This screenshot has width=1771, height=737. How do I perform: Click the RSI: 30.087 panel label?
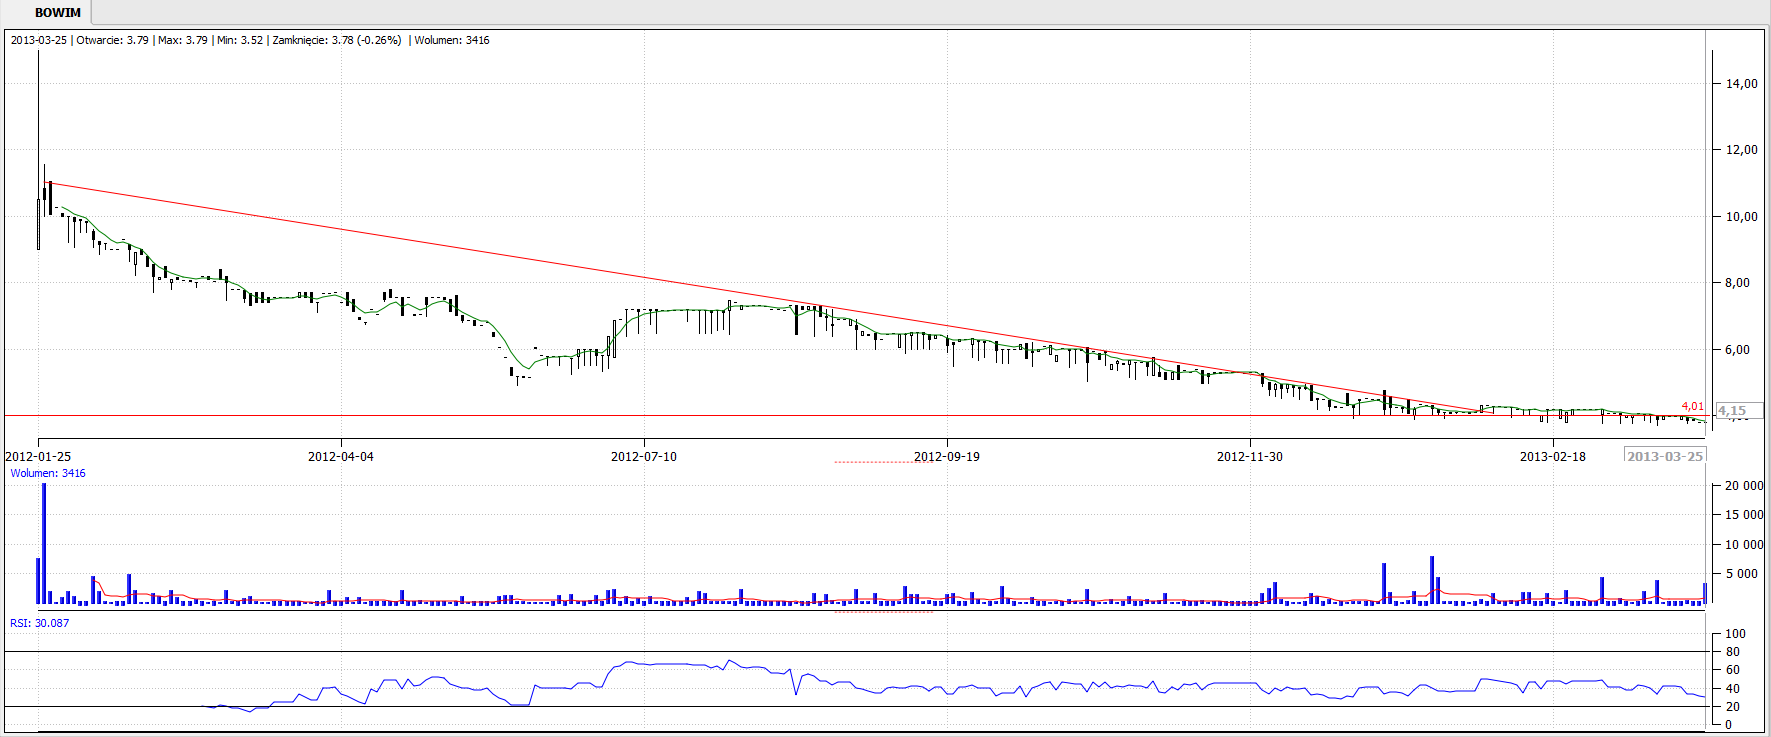[x=40, y=623]
